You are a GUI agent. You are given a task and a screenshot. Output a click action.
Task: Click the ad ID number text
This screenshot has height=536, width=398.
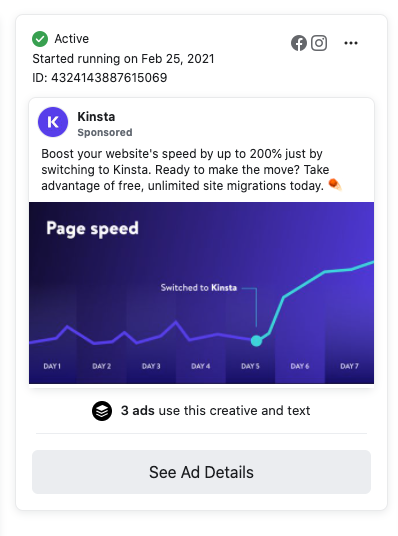[x=100, y=78]
